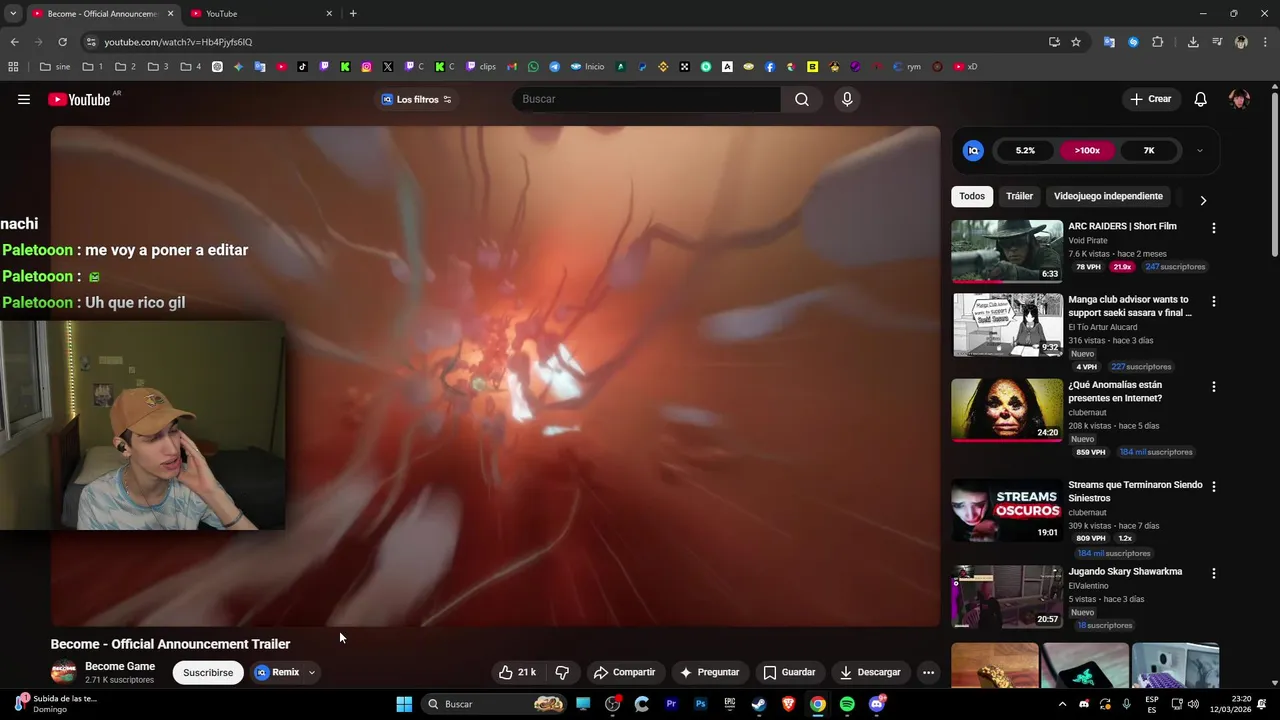
Task: Expand the IQ stats panel chevron
Action: [1199, 151]
